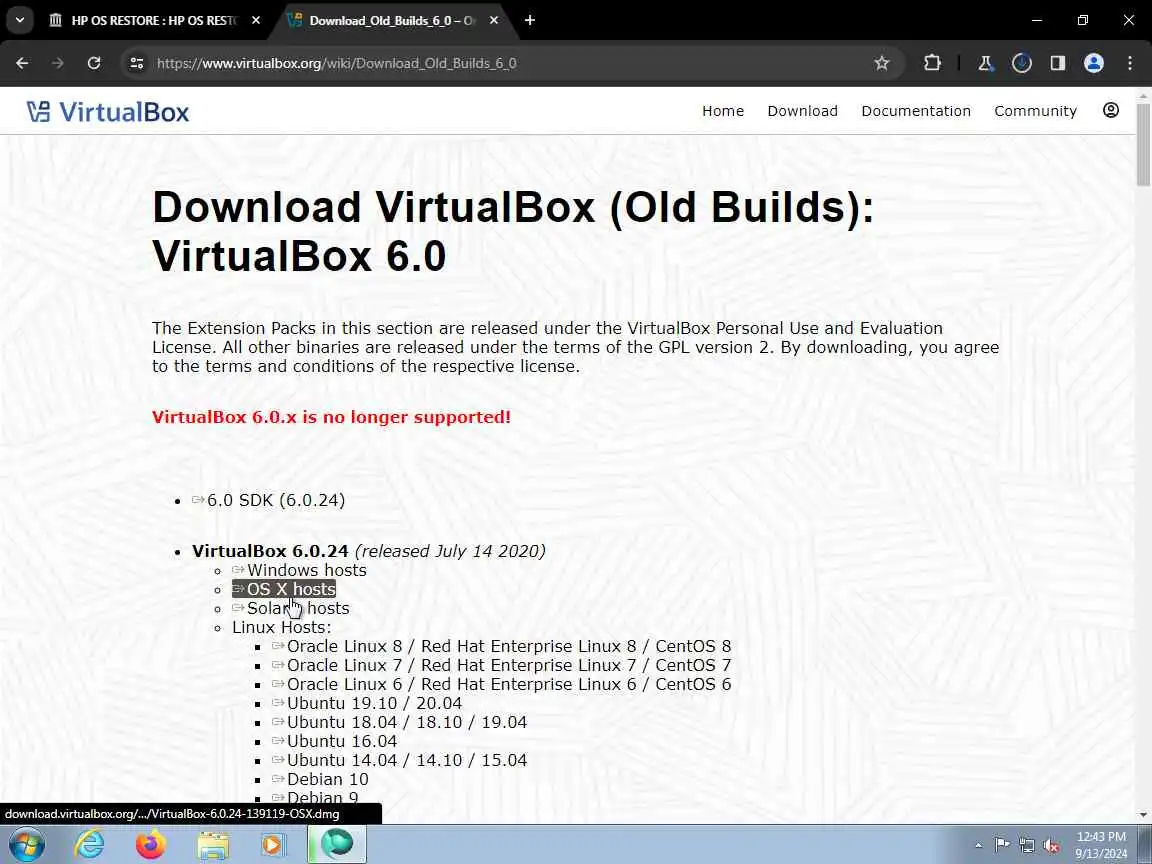Viewport: 1152px width, 864px height.
Task: Bookmark this page with the star icon
Action: pos(882,63)
